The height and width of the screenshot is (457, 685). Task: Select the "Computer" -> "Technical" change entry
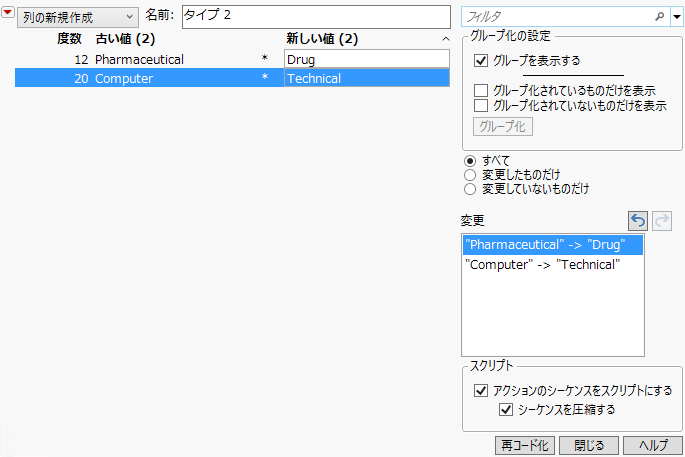(543, 265)
